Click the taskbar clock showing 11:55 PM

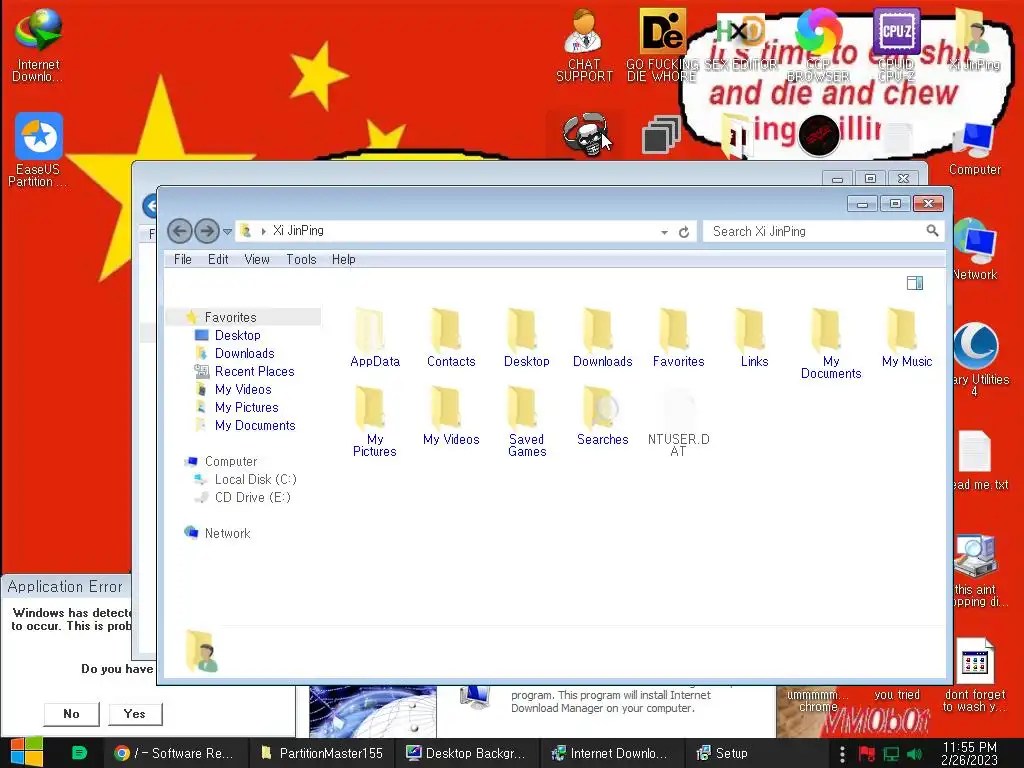pyautogui.click(x=969, y=753)
